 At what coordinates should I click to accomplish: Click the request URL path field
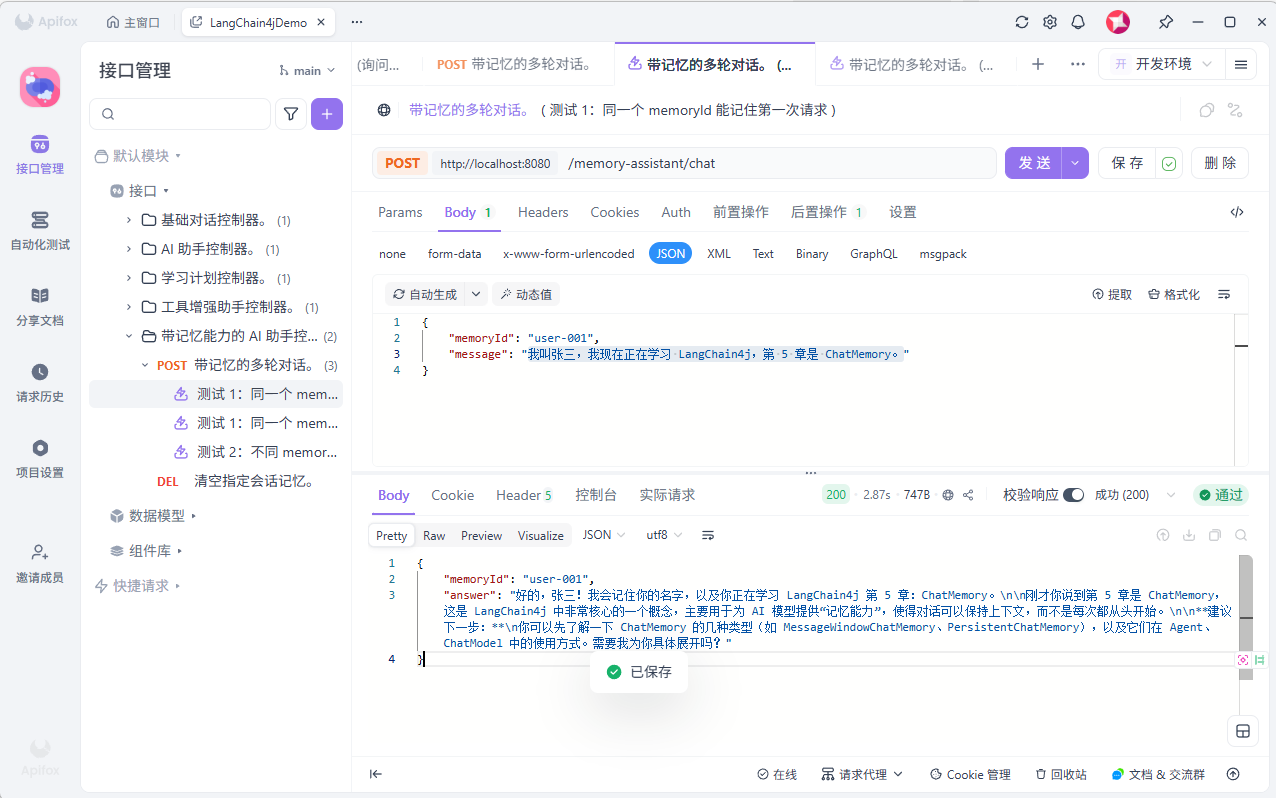(x=777, y=163)
